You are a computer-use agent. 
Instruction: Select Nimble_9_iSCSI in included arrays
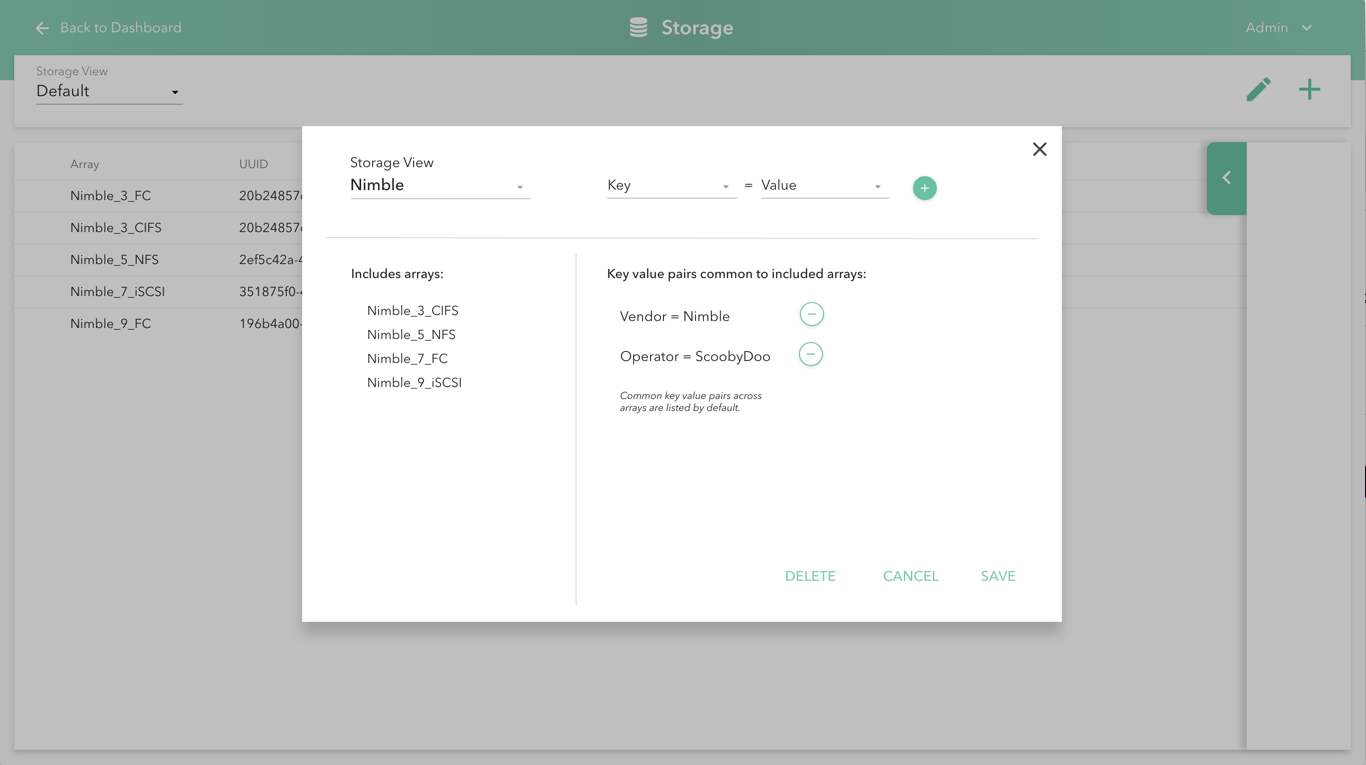point(414,383)
